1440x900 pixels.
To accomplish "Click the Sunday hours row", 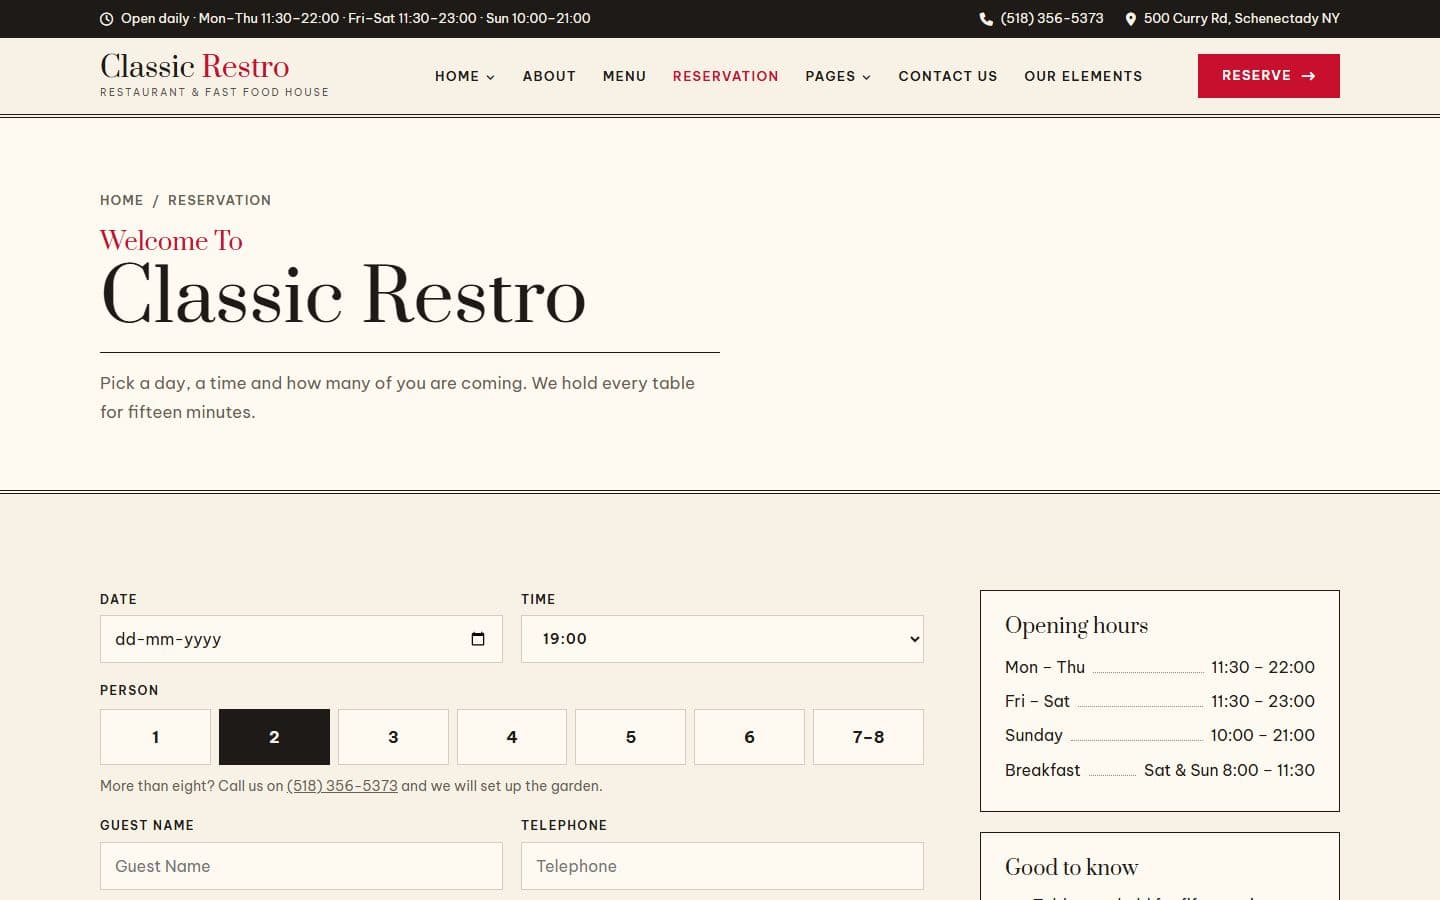I will click(1160, 735).
